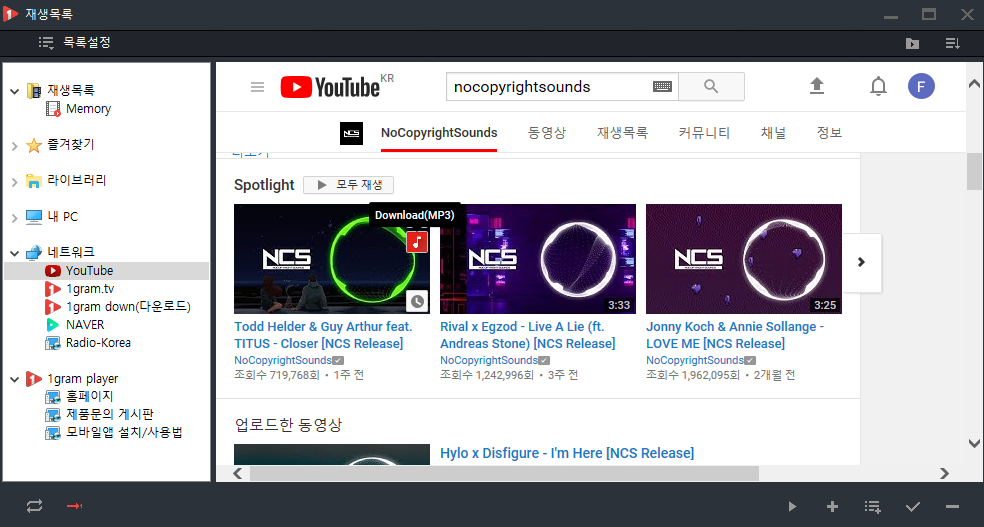Click the YouTube search magnifier button
The width and height of the screenshot is (984, 527).
click(x=711, y=87)
